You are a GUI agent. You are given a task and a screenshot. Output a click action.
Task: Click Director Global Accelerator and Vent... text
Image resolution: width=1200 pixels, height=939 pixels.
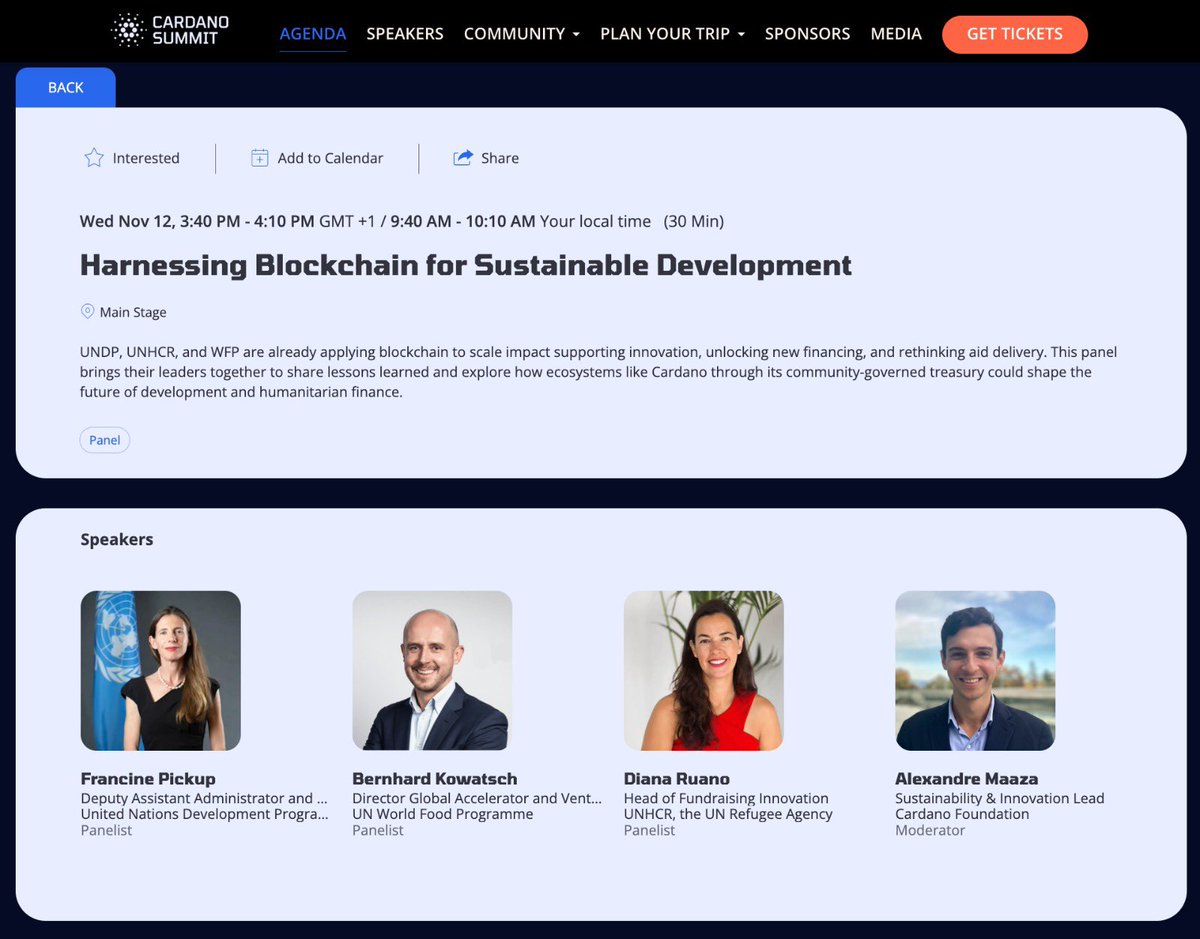(x=478, y=798)
